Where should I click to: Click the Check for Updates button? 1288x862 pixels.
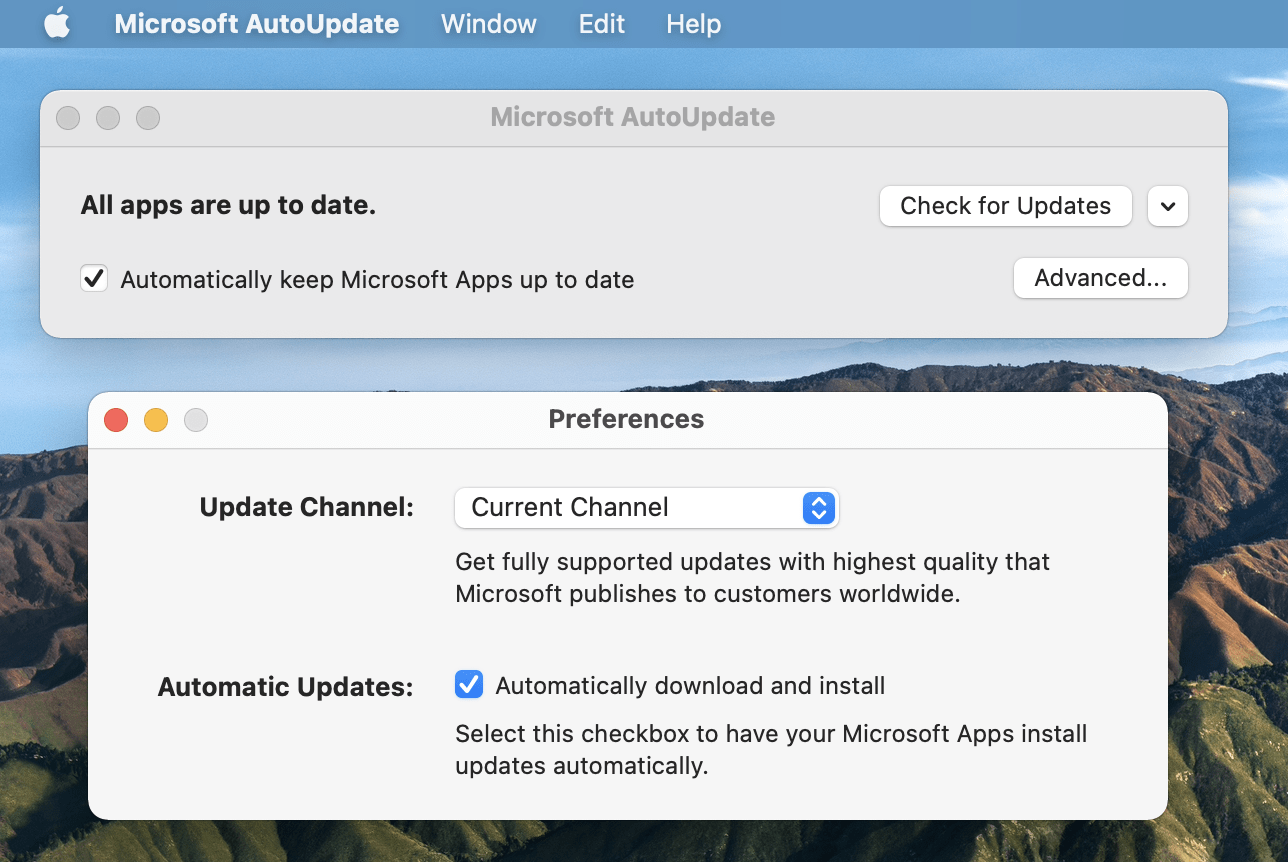(x=1004, y=206)
